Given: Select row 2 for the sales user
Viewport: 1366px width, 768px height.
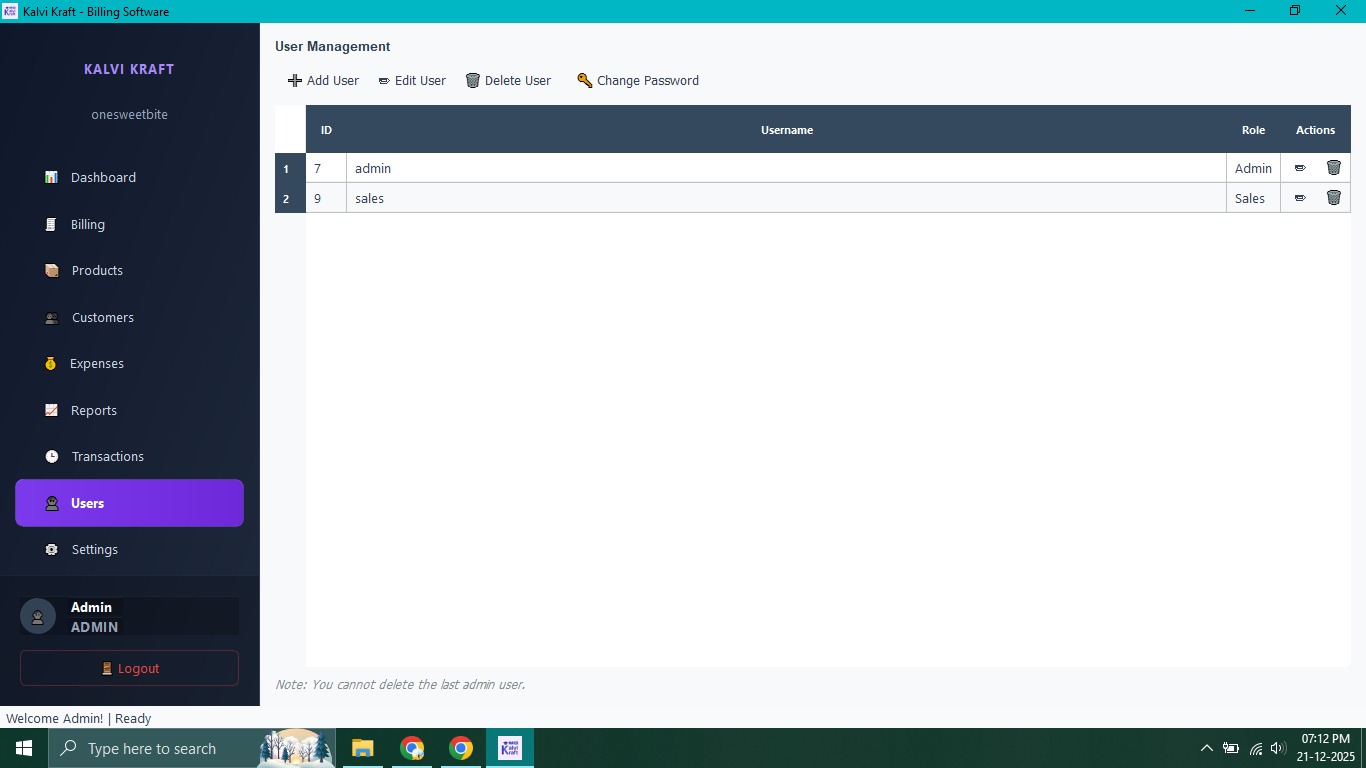Looking at the screenshot, I should click(287, 198).
